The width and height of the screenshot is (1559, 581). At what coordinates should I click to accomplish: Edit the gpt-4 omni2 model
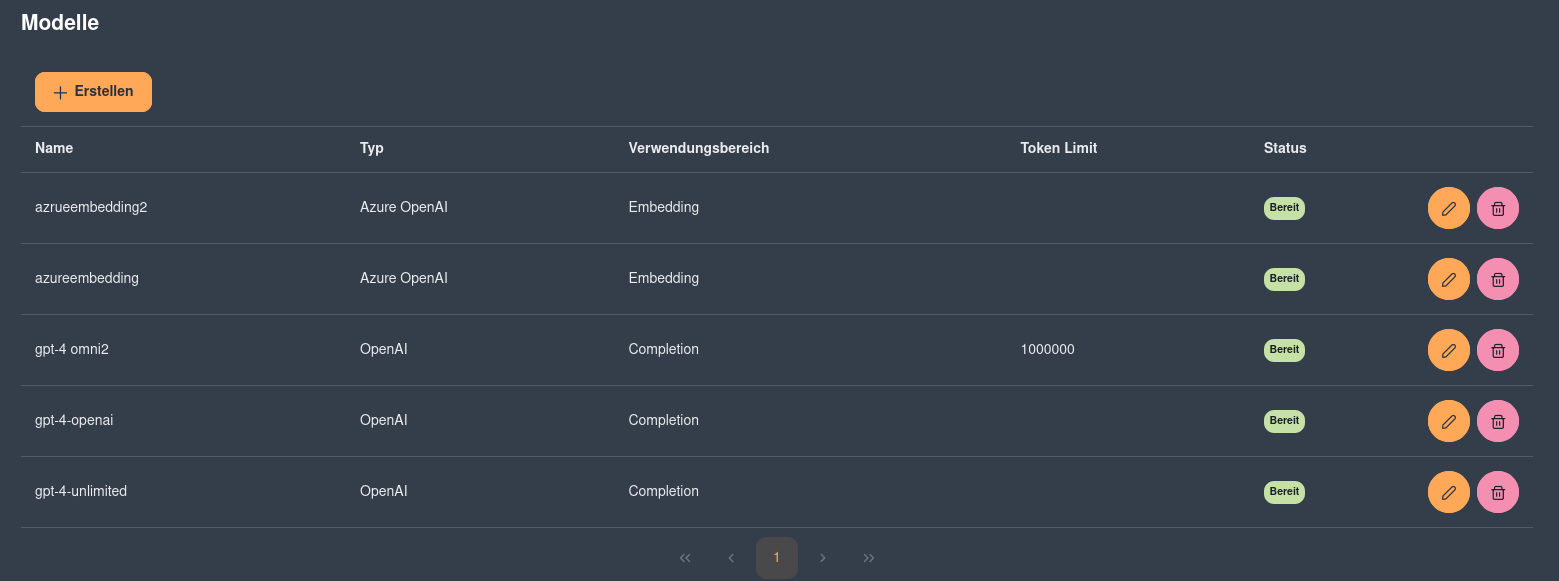(x=1449, y=350)
